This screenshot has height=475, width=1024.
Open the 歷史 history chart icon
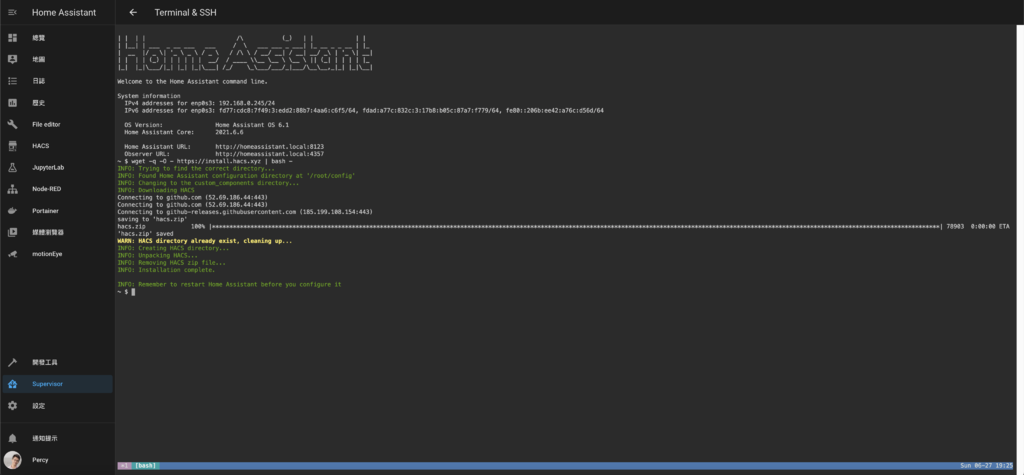pyautogui.click(x=12, y=103)
